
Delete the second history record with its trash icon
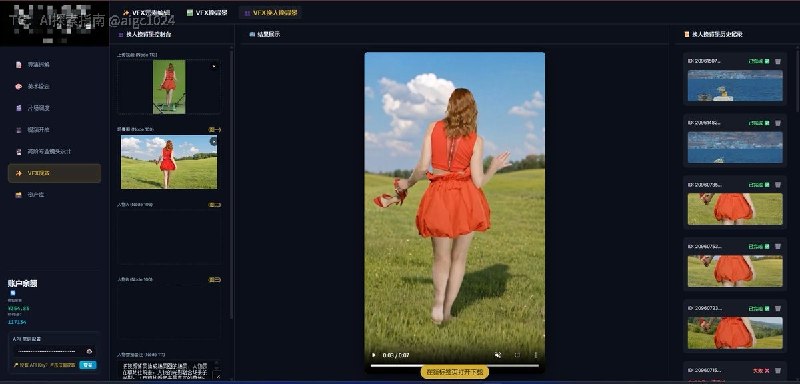pyautogui.click(x=778, y=123)
